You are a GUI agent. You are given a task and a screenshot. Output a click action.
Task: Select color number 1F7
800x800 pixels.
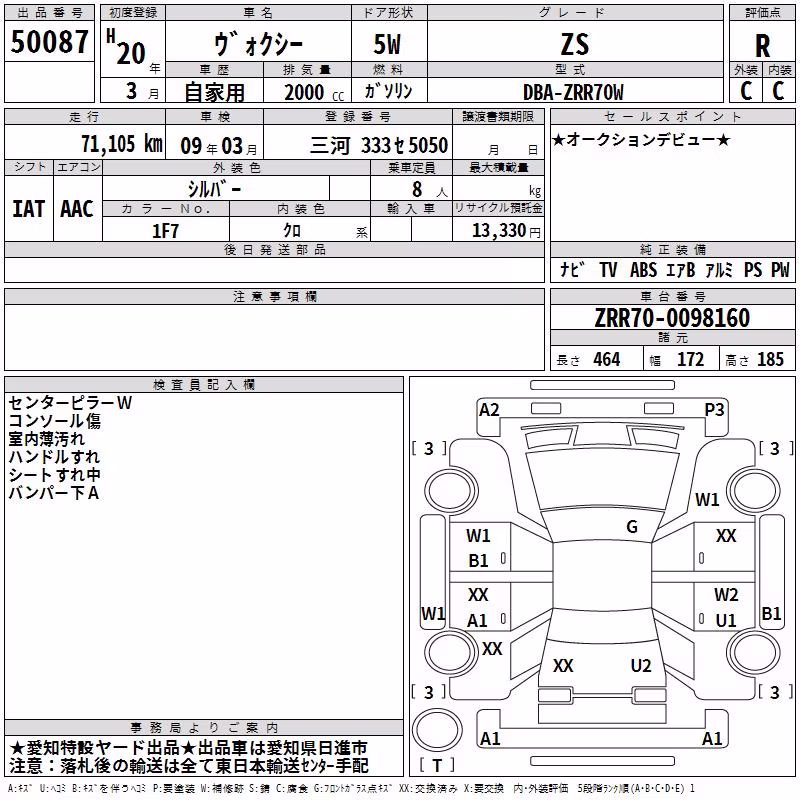(165, 231)
